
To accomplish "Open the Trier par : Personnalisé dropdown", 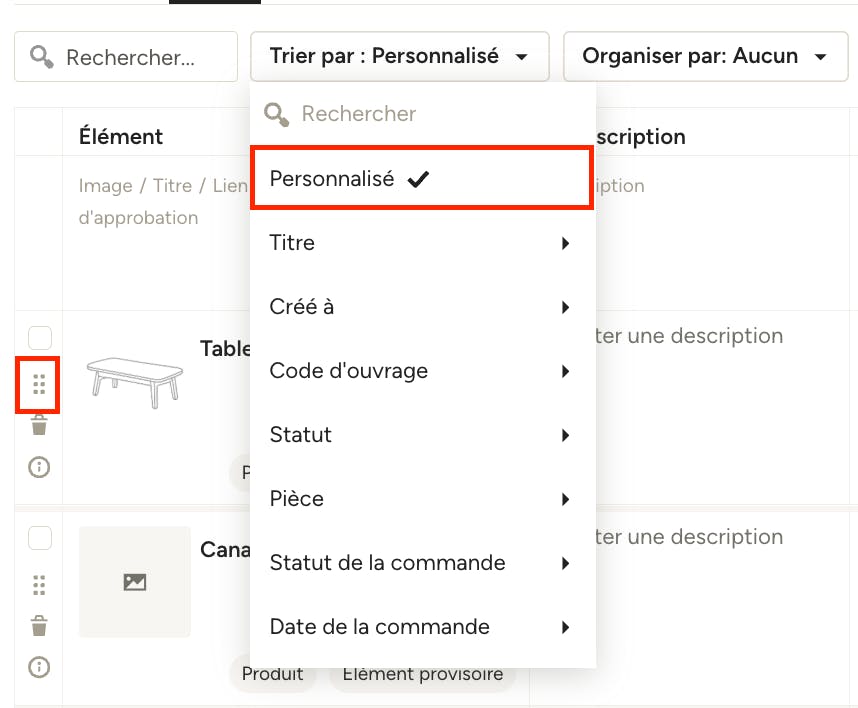I will click(399, 56).
